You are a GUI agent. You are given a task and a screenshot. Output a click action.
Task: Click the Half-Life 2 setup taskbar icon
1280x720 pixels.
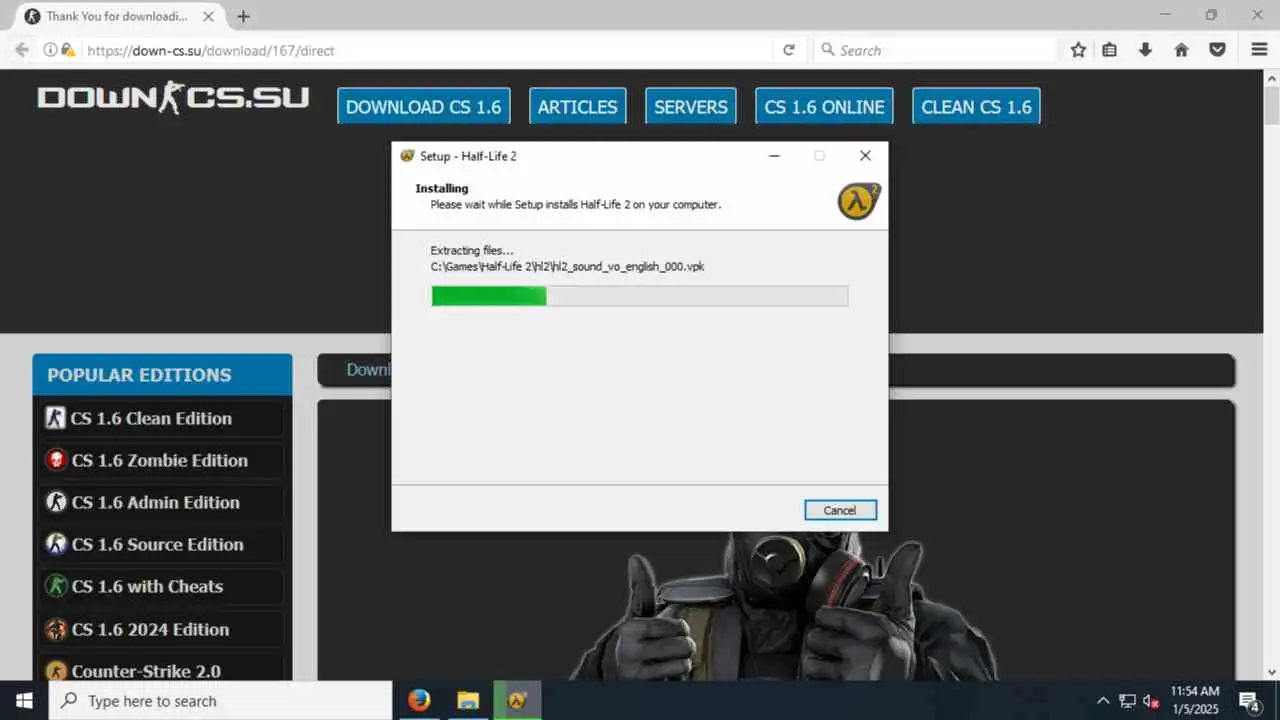517,700
